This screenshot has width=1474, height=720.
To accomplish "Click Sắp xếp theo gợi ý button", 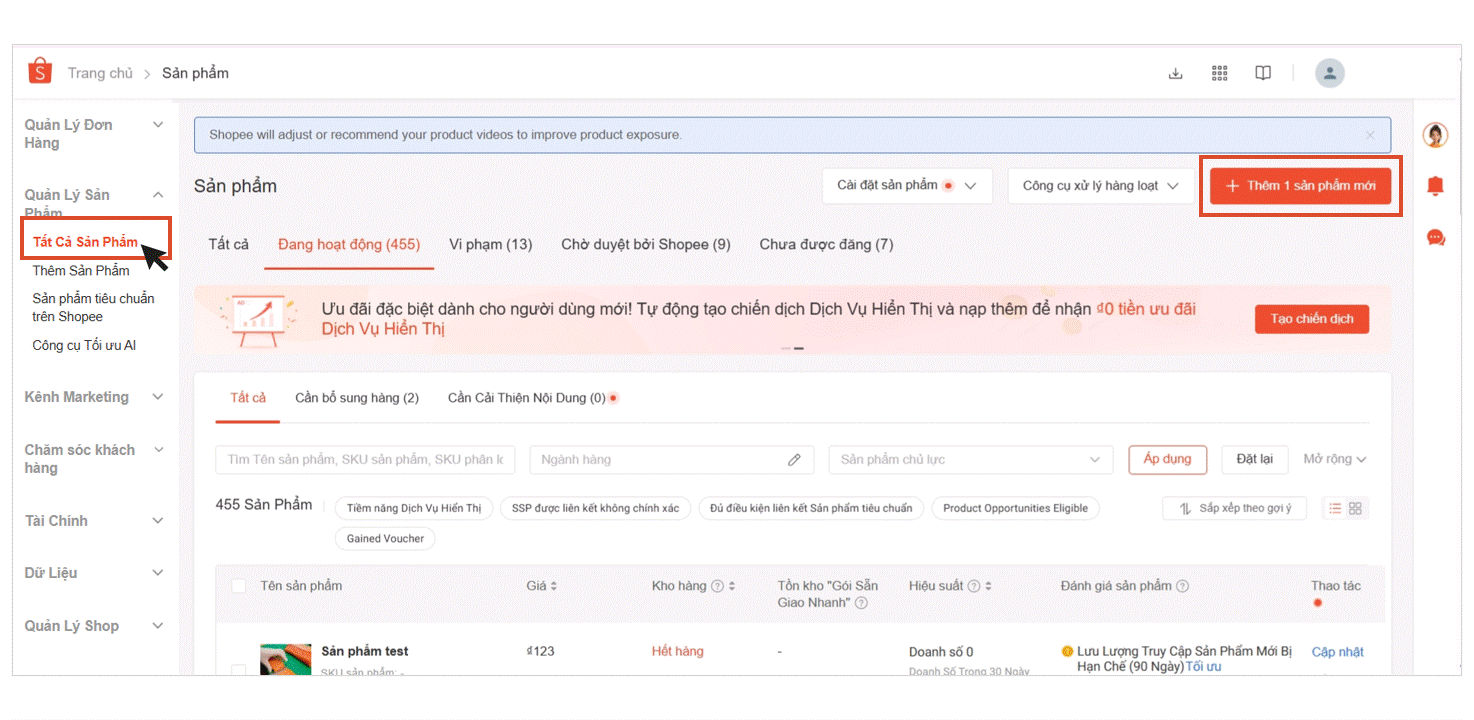I will tap(1235, 508).
